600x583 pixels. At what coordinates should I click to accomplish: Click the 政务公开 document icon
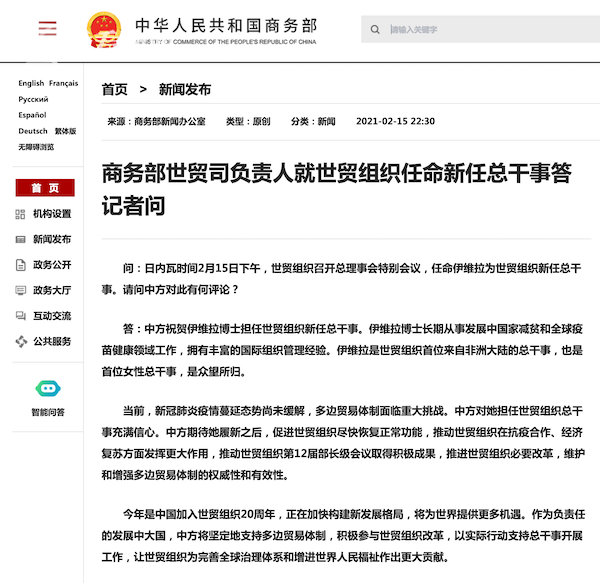pyautogui.click(x=21, y=265)
